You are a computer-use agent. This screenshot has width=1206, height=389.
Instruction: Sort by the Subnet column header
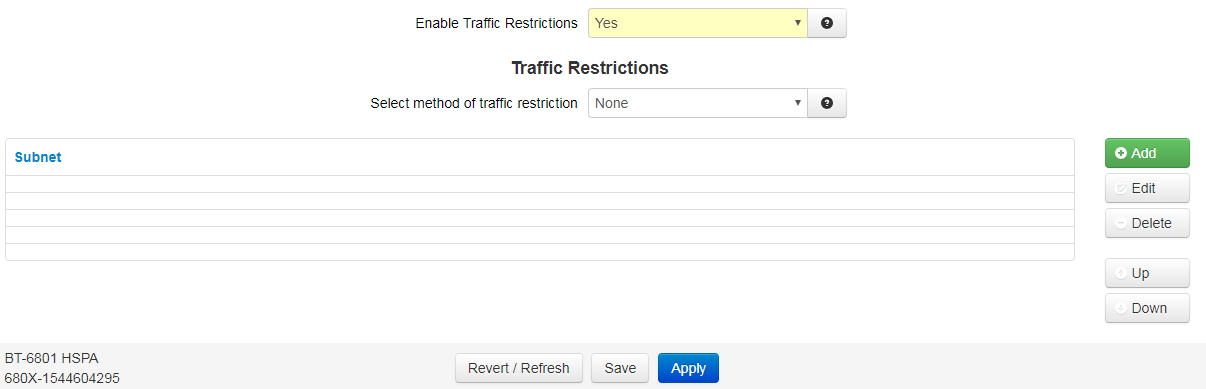(x=38, y=158)
